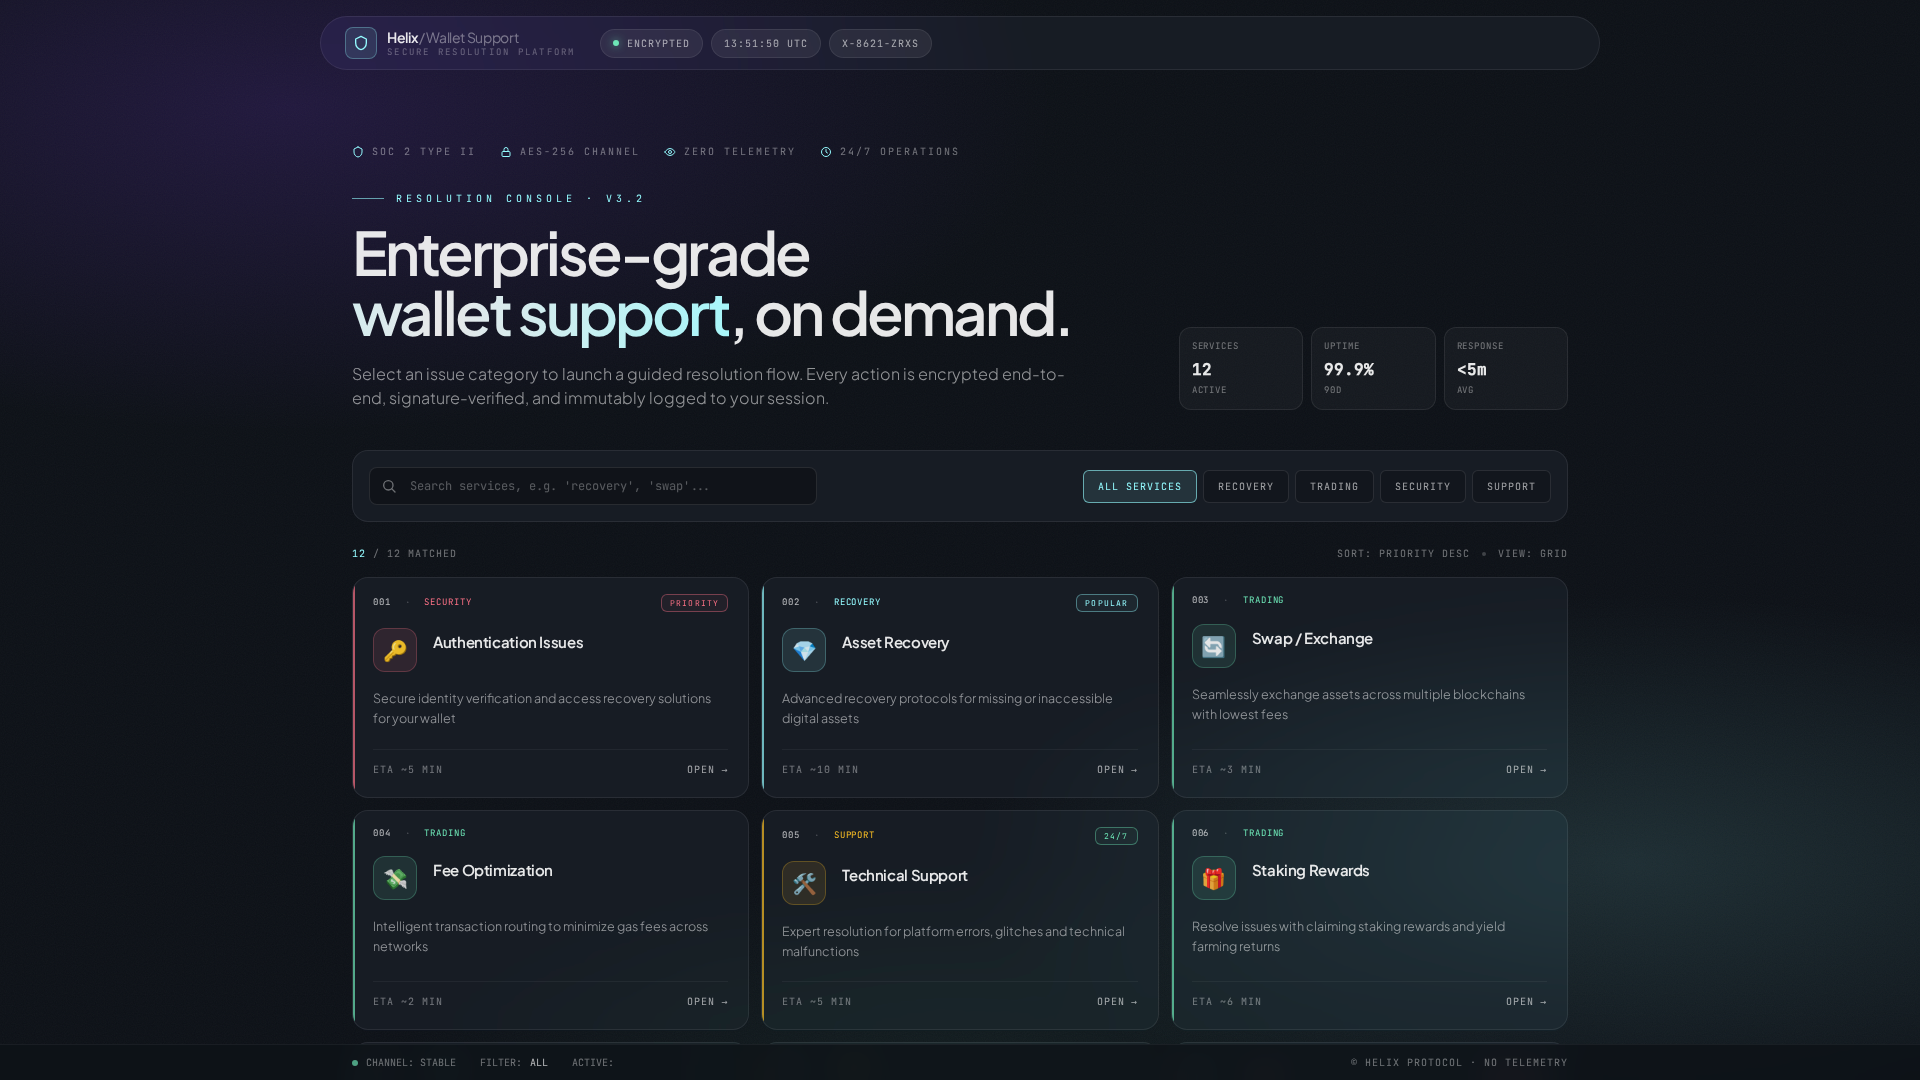Click the Services 12 Active stat card

tap(1241, 368)
